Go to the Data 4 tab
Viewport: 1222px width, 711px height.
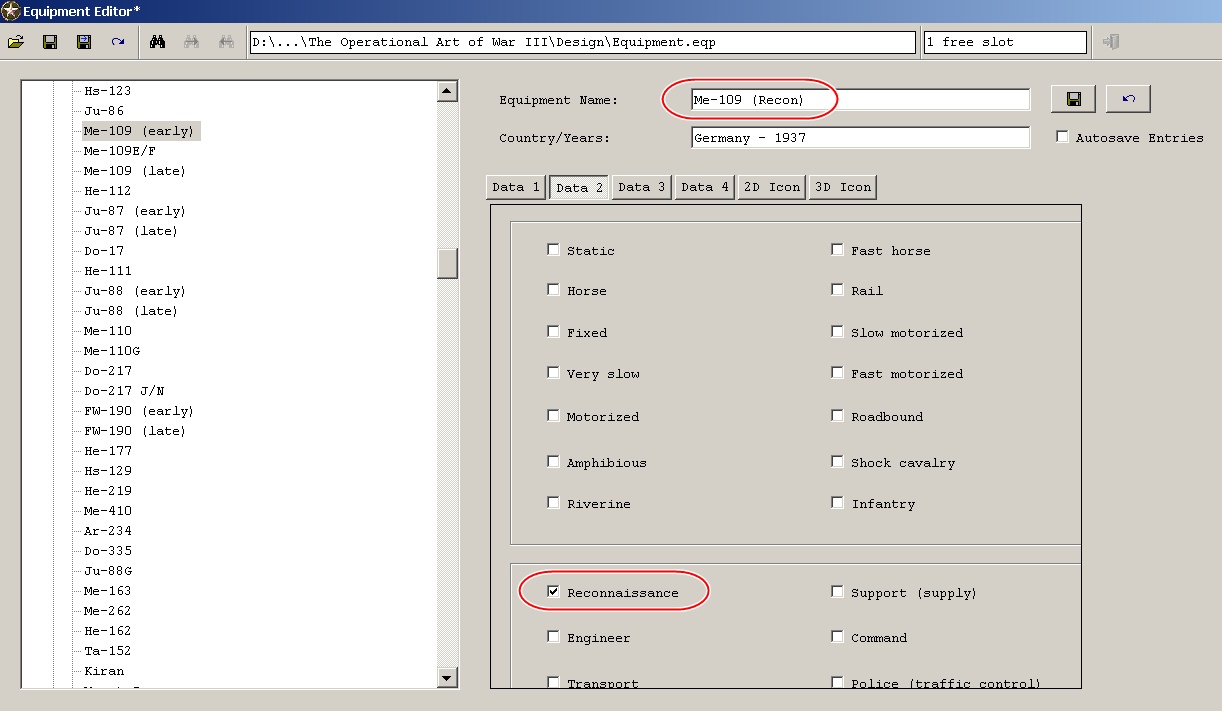click(705, 187)
